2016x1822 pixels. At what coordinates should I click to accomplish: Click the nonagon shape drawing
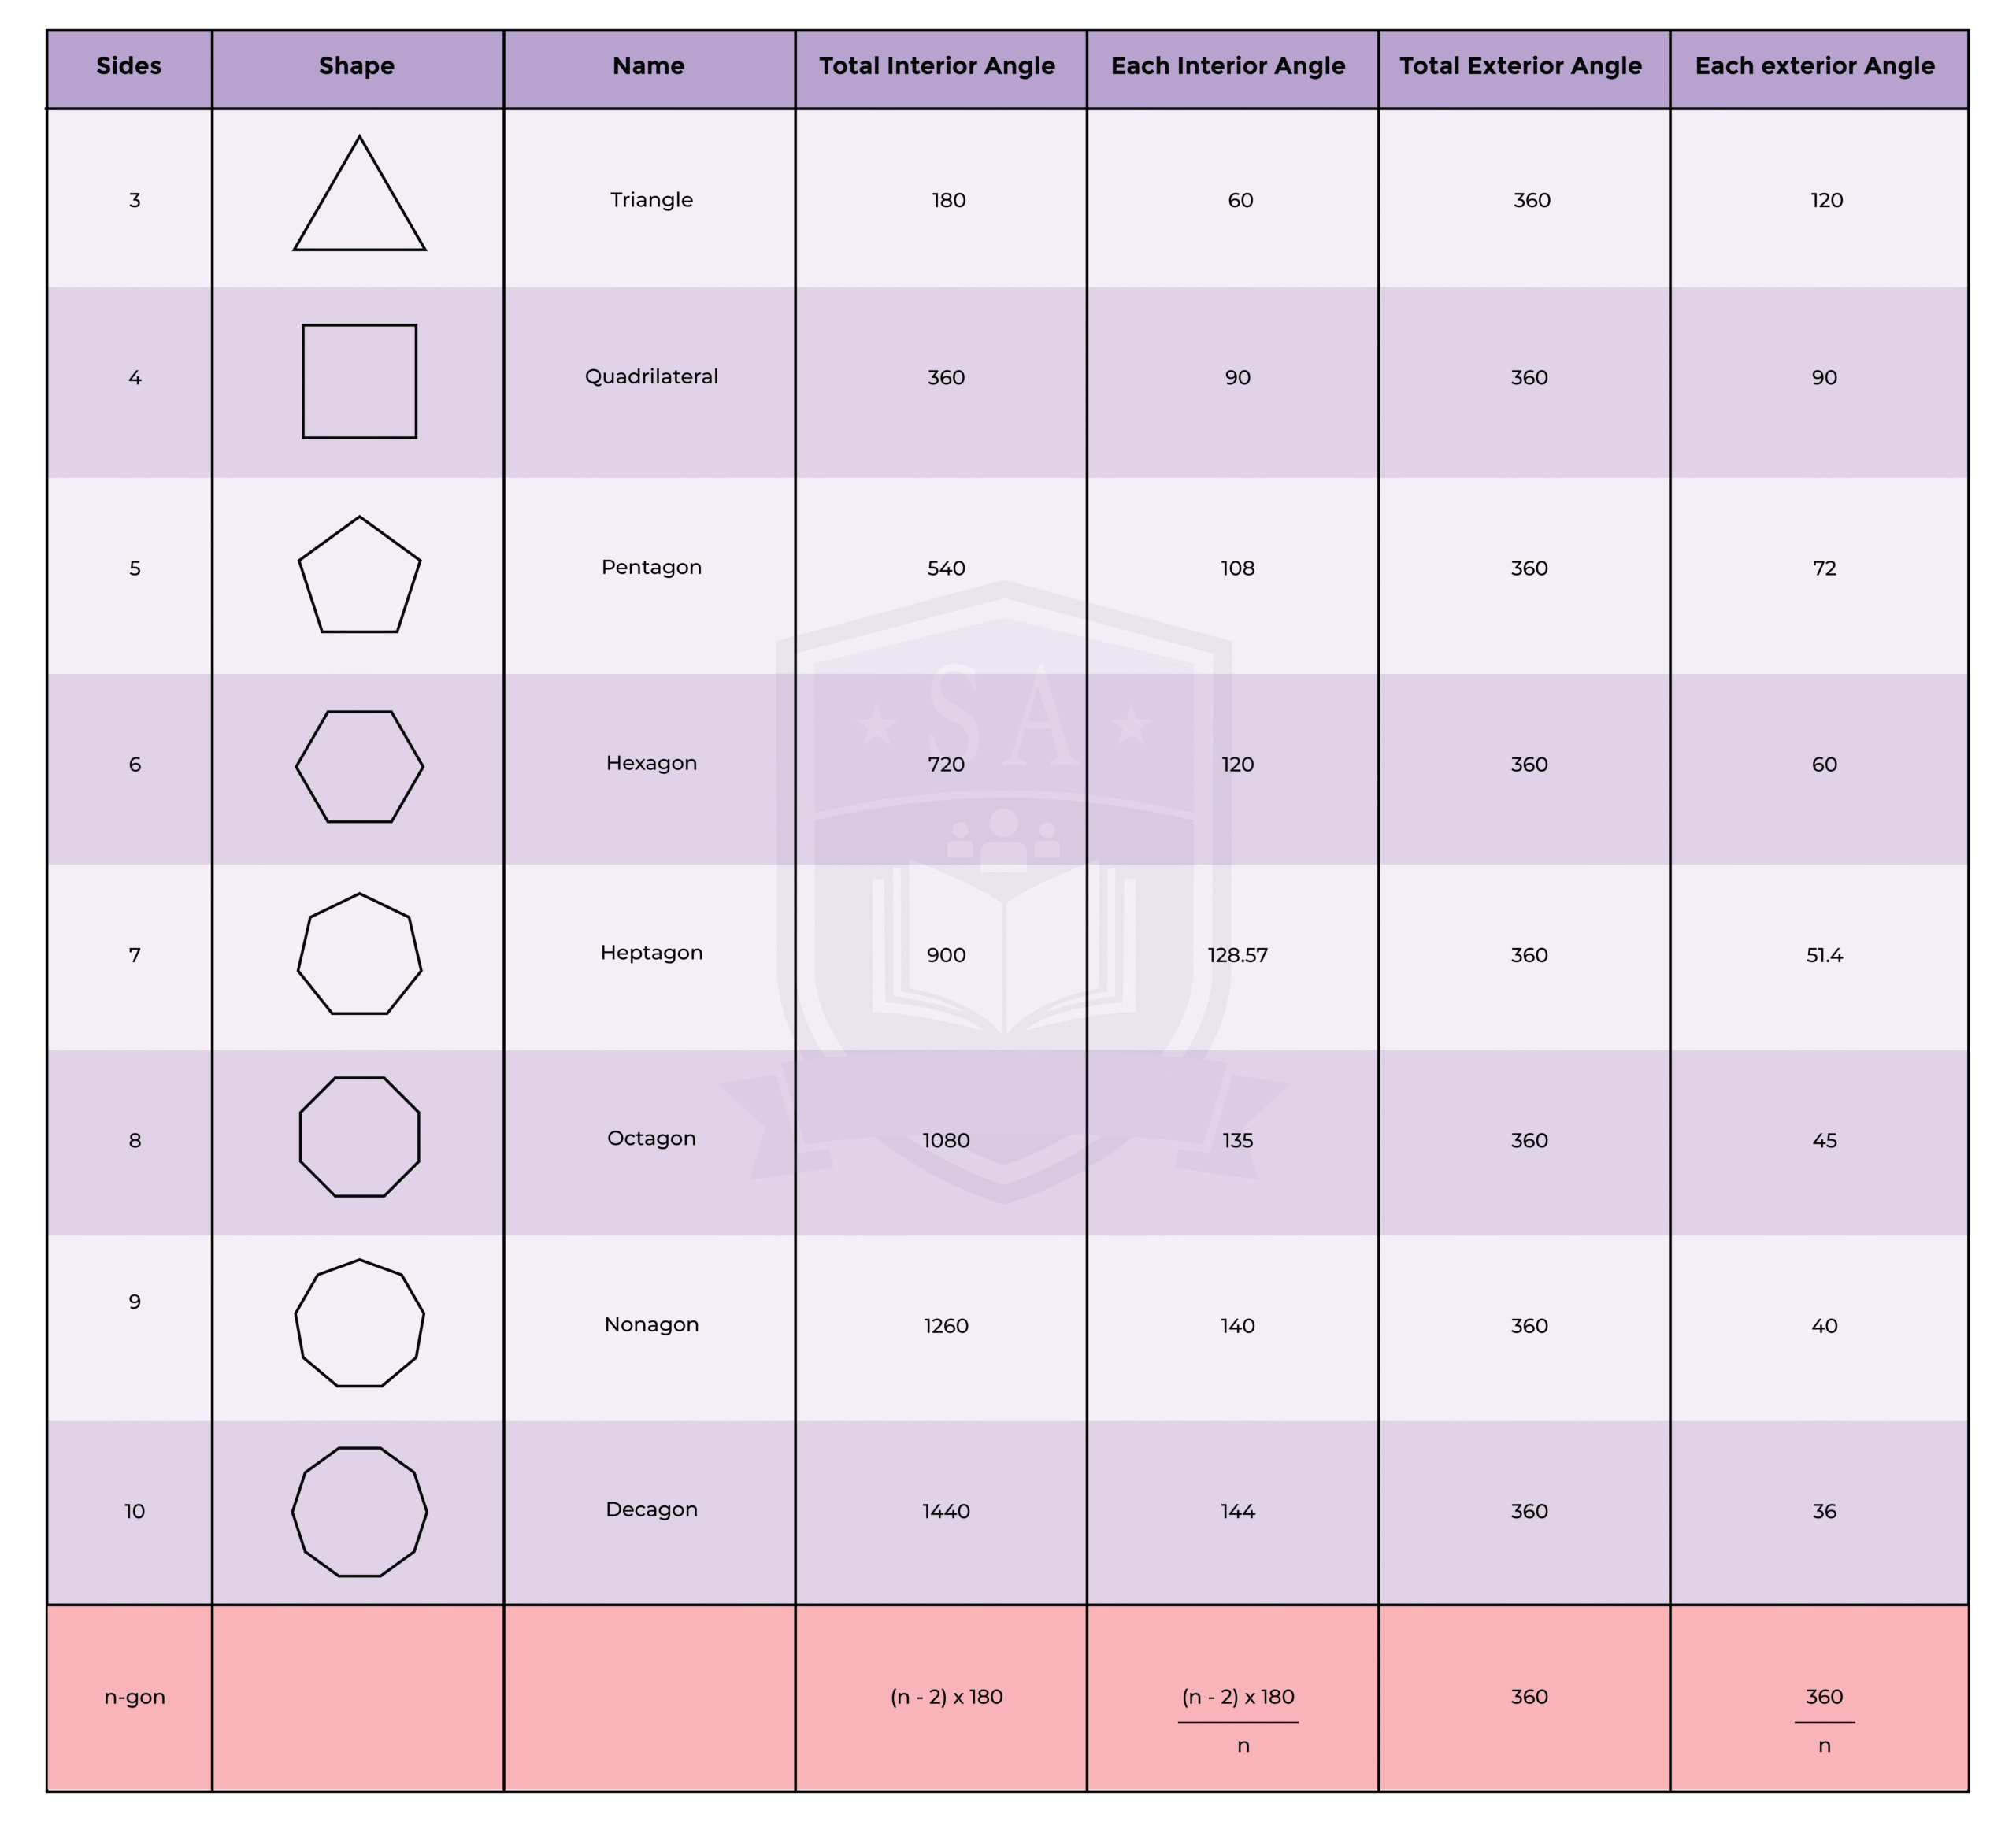(x=359, y=1323)
